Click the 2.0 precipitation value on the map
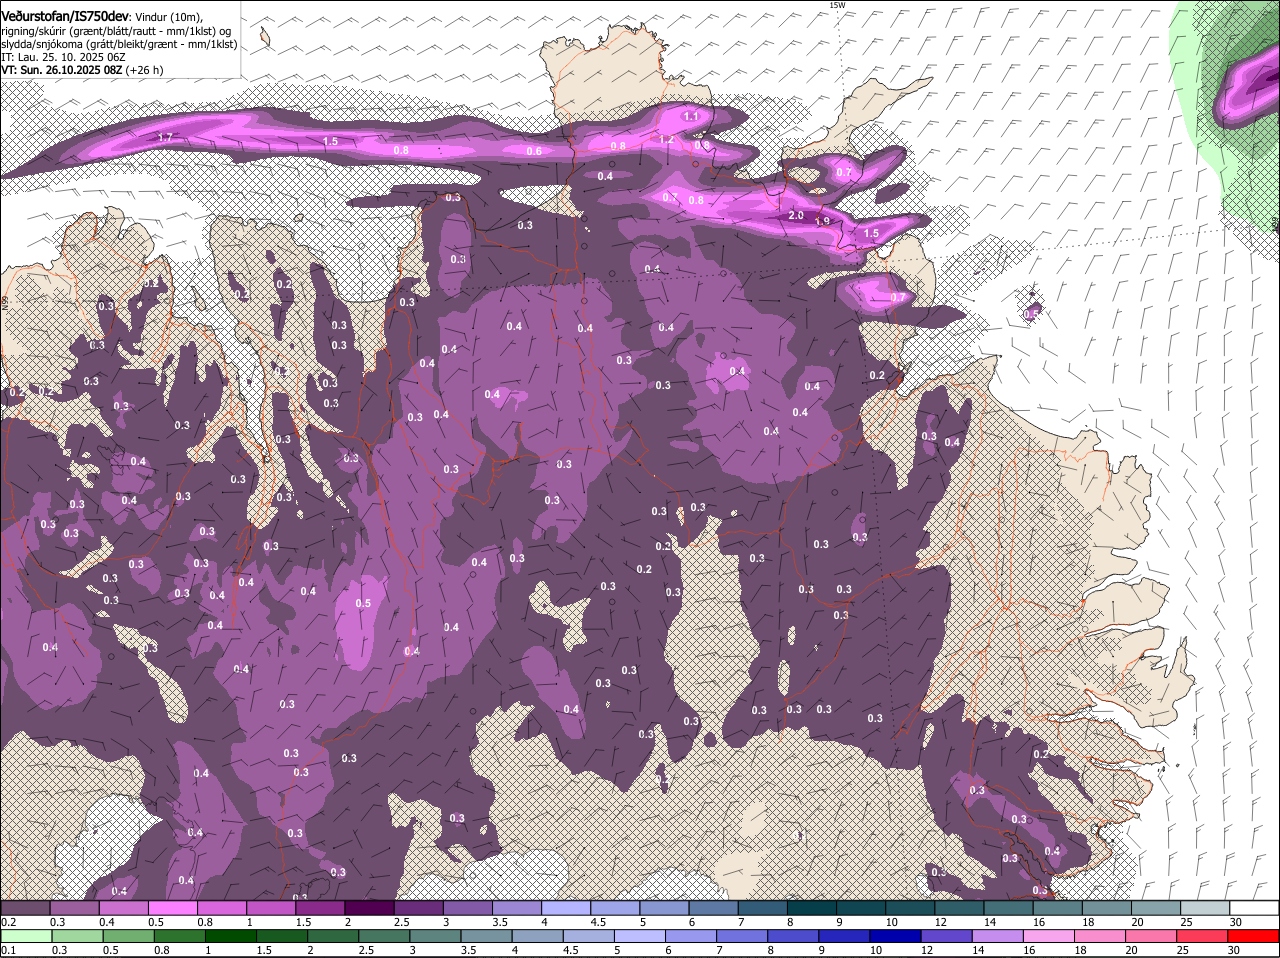1280x958 pixels. (x=796, y=216)
